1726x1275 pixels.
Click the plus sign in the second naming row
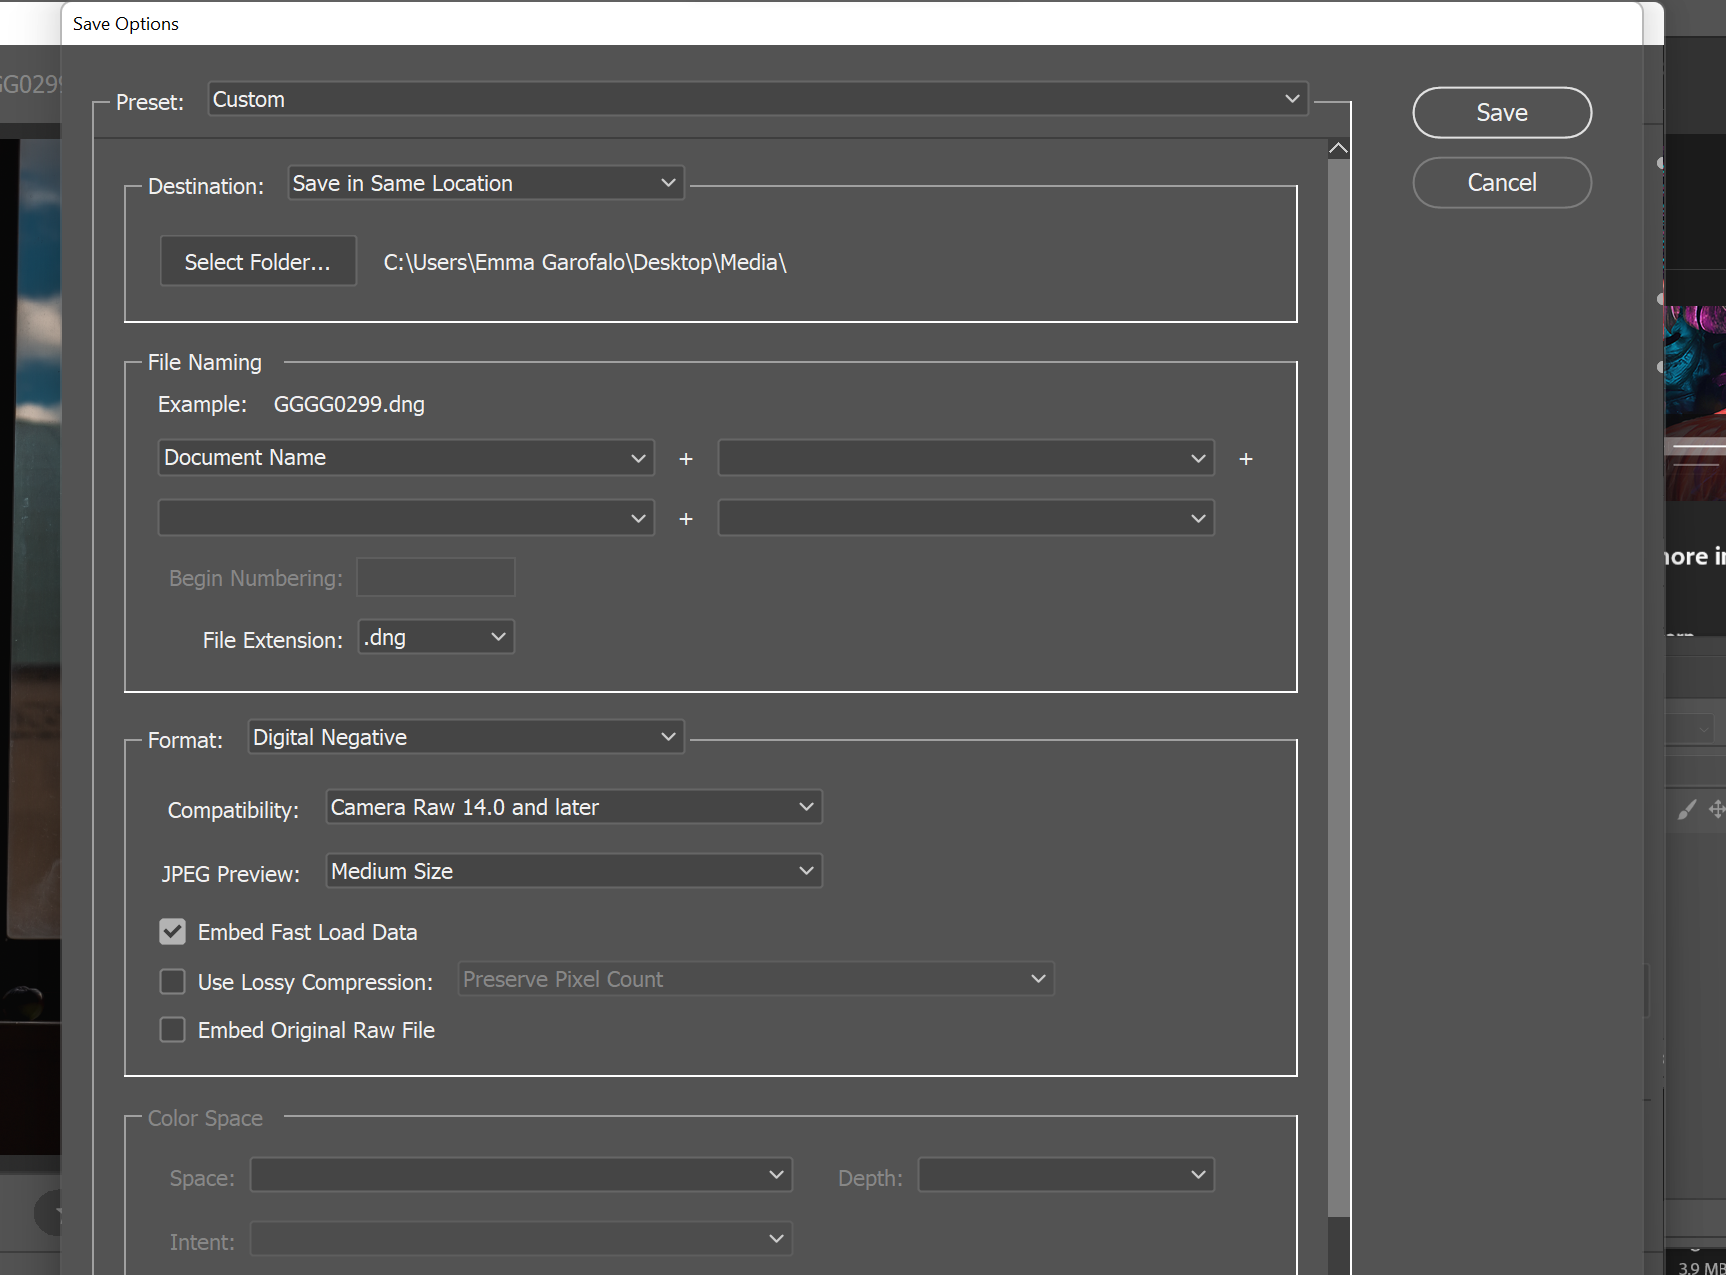coord(686,519)
